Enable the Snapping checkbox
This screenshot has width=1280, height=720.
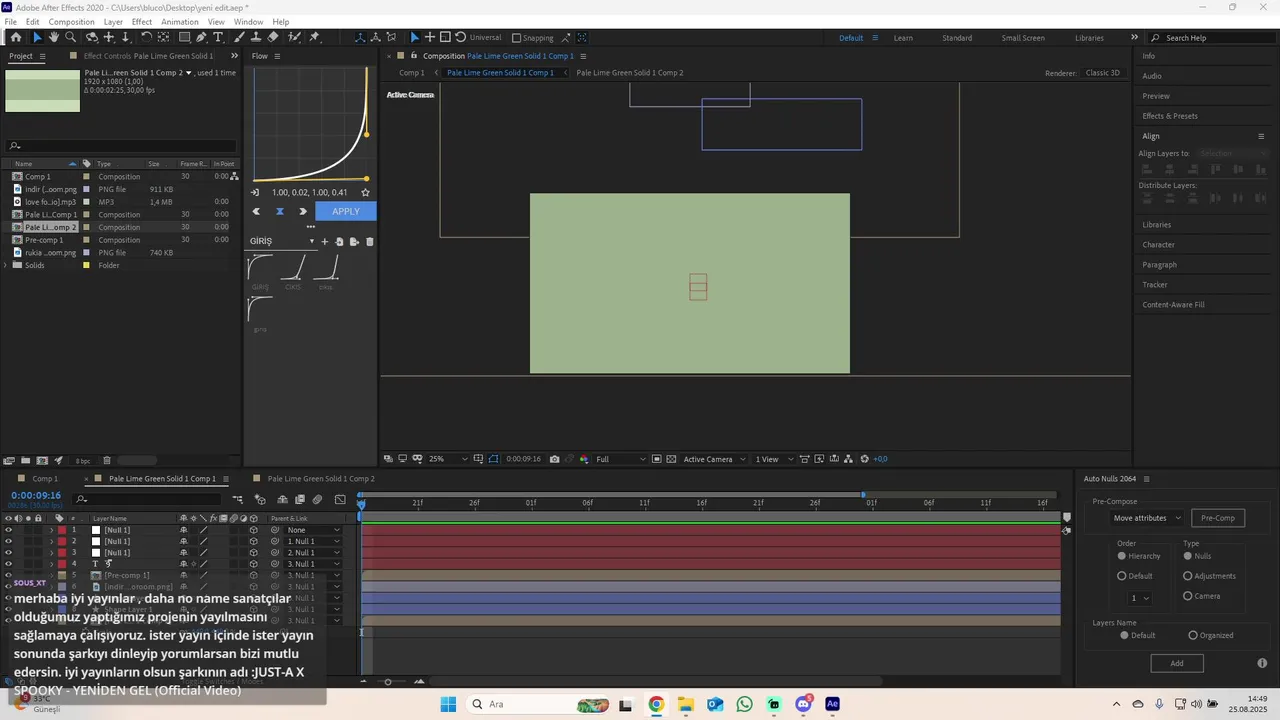point(517,38)
